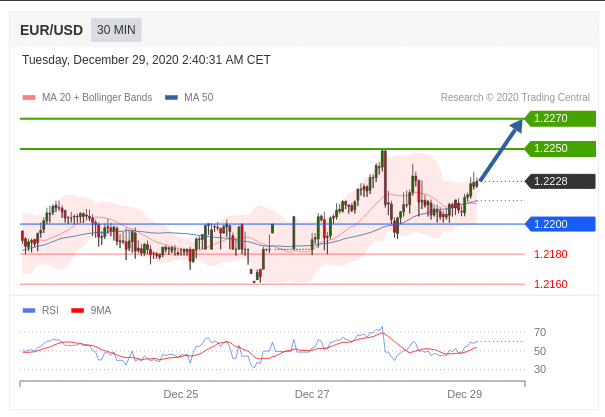Viewport: 605px width, 417px height.
Task: Click the RSI 50 axis value
Action: click(540, 351)
